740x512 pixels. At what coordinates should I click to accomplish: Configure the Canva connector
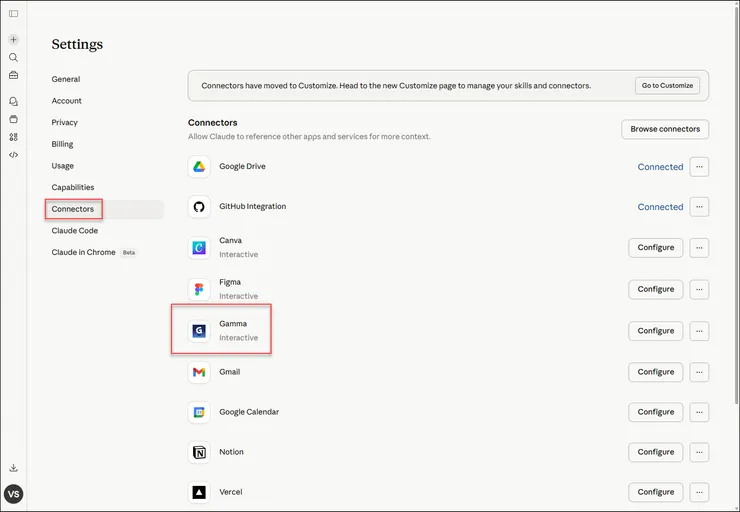pyautogui.click(x=656, y=248)
